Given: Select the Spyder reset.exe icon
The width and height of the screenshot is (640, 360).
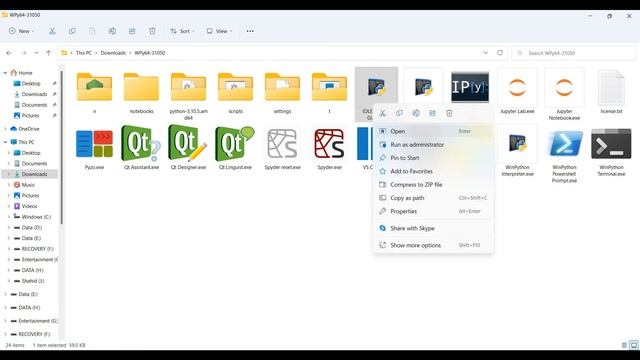Looking at the screenshot, I should click(x=282, y=144).
